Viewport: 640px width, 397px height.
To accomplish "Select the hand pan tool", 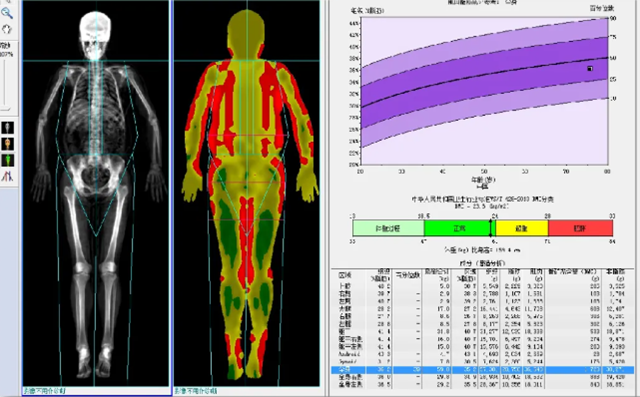I will point(7,29).
